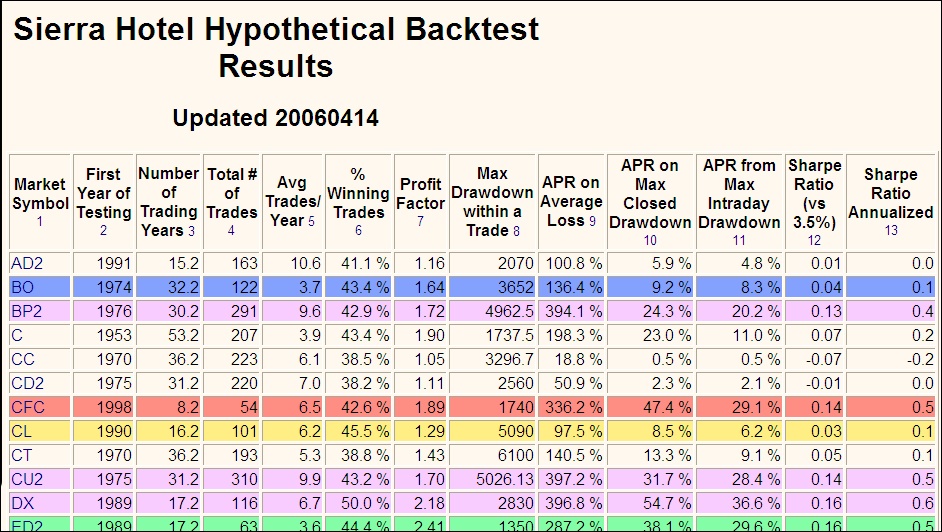Viewport: 942px width, 532px height.
Task: Select DX profit factor value 2.18
Action: 430,503
